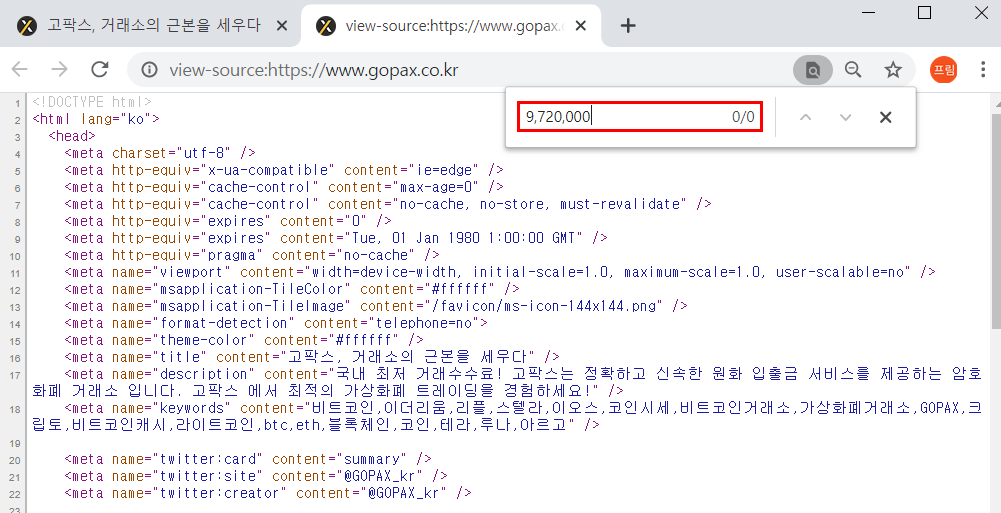The height and width of the screenshot is (513, 1001).
Task: Select the view-source gopax tab
Action: tap(451, 26)
